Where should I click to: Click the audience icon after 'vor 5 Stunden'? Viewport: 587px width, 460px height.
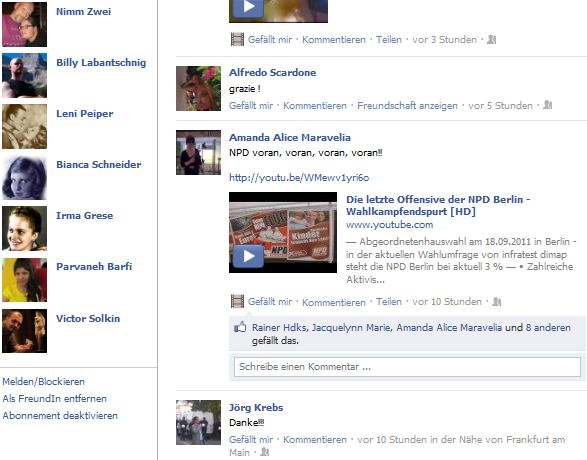click(x=547, y=105)
